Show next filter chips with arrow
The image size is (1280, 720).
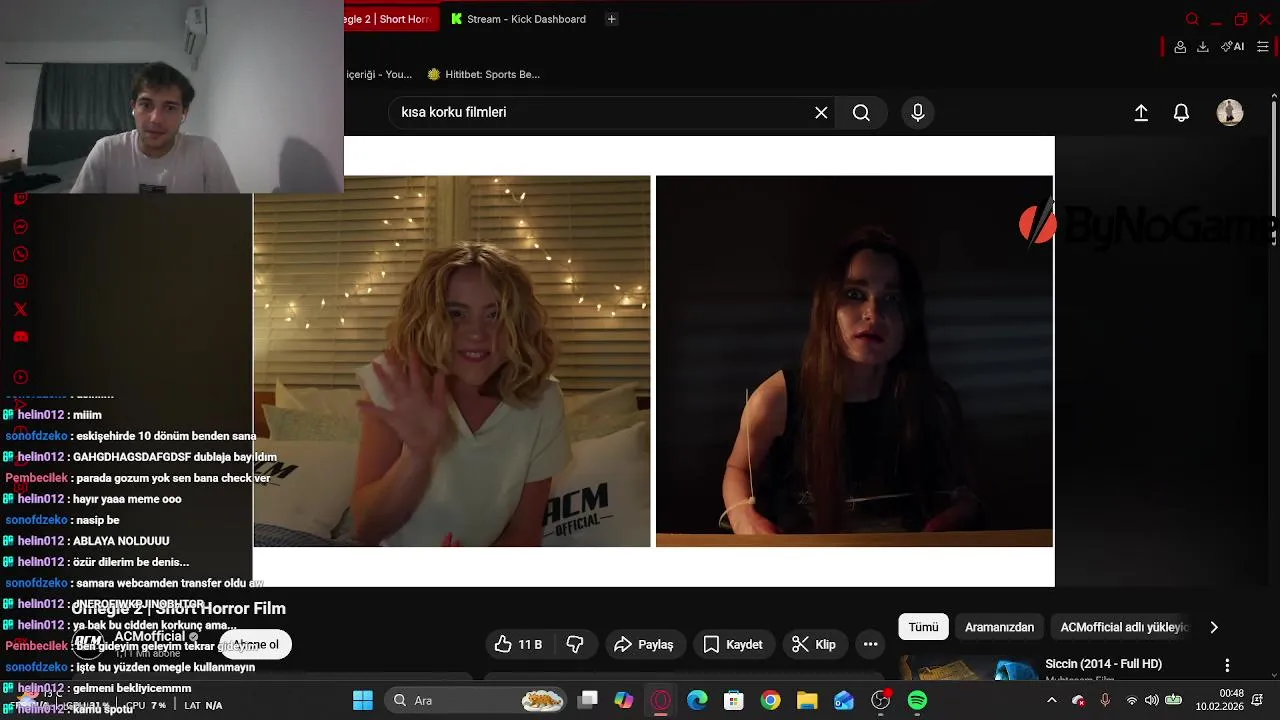tap(1214, 627)
